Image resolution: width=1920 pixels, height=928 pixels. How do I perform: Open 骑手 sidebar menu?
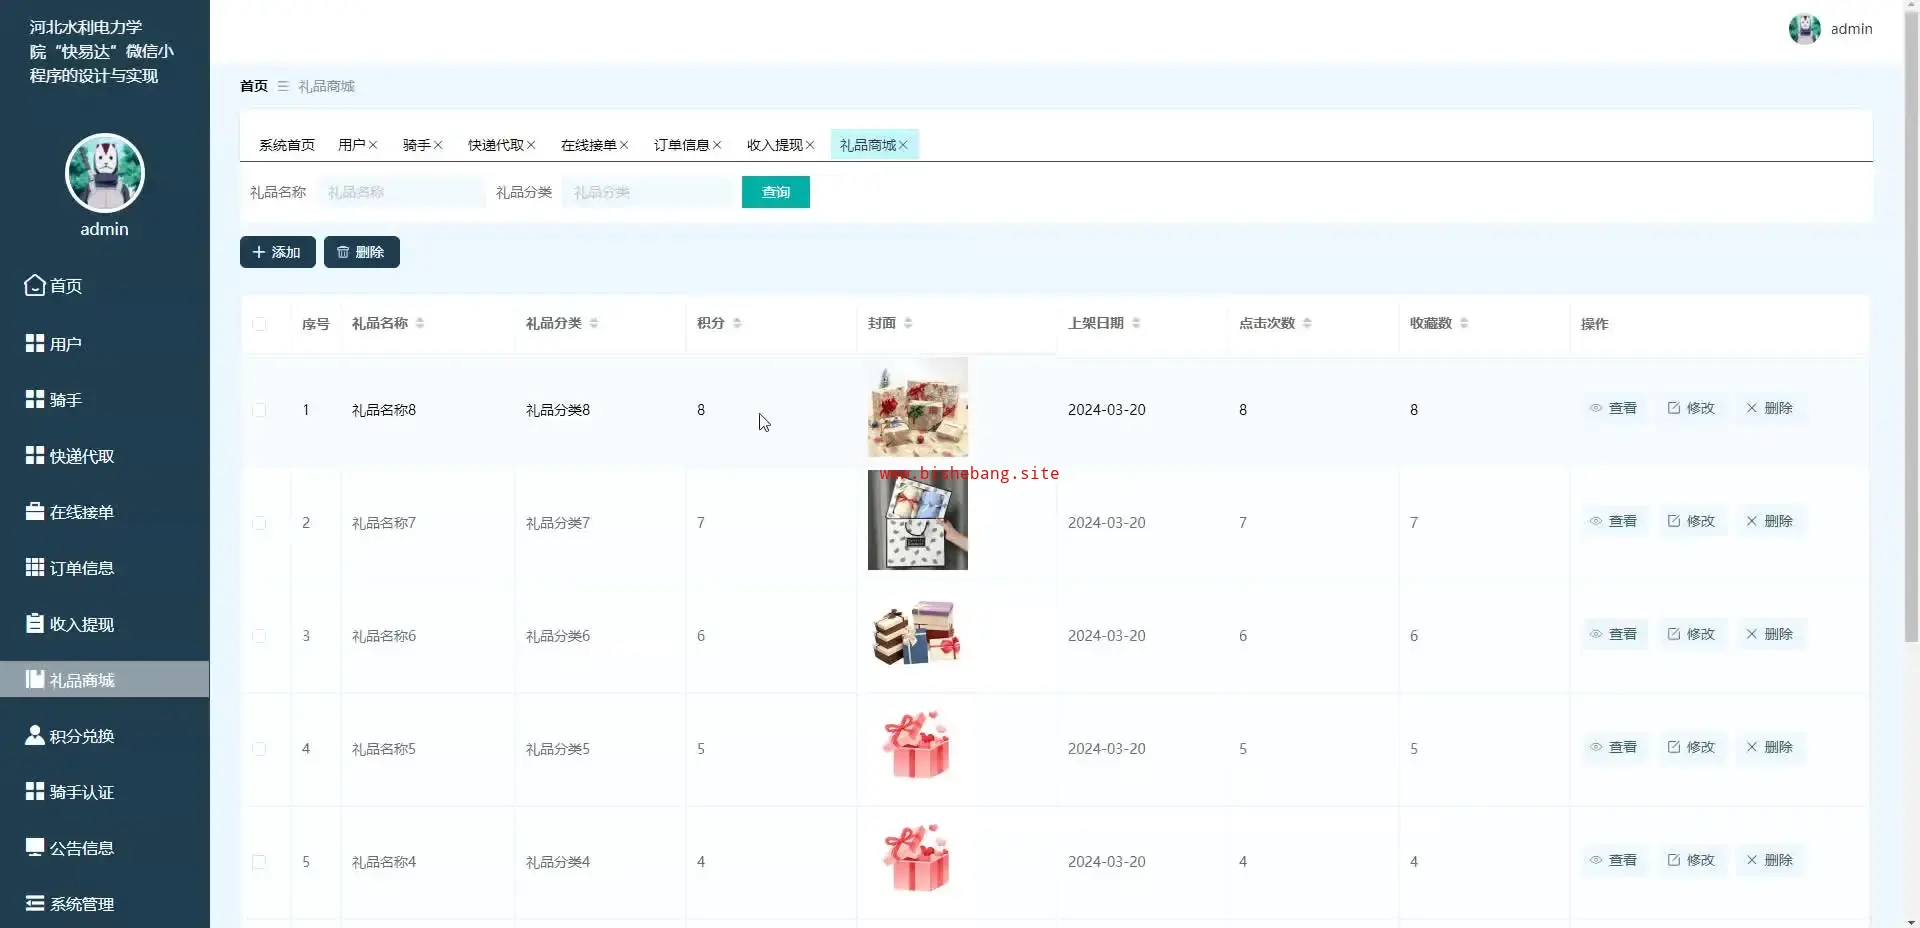coord(104,400)
